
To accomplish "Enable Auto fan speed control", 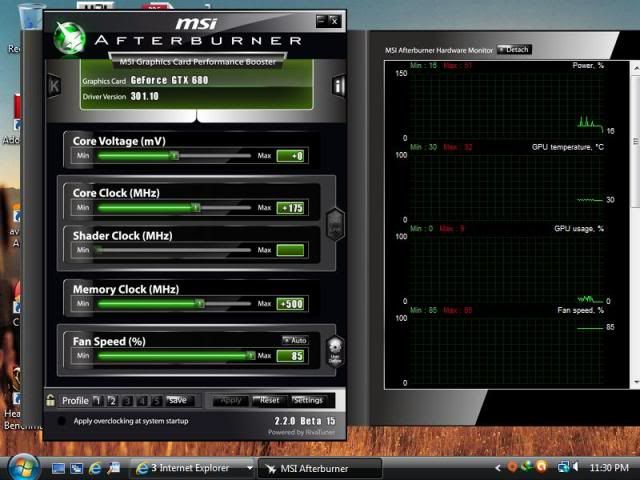I will (x=295, y=340).
